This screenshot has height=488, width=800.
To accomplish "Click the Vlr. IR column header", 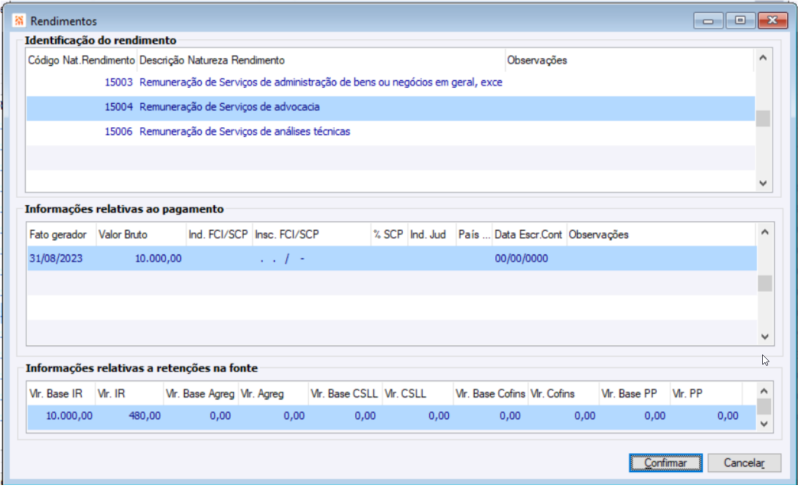I will [x=130, y=394].
